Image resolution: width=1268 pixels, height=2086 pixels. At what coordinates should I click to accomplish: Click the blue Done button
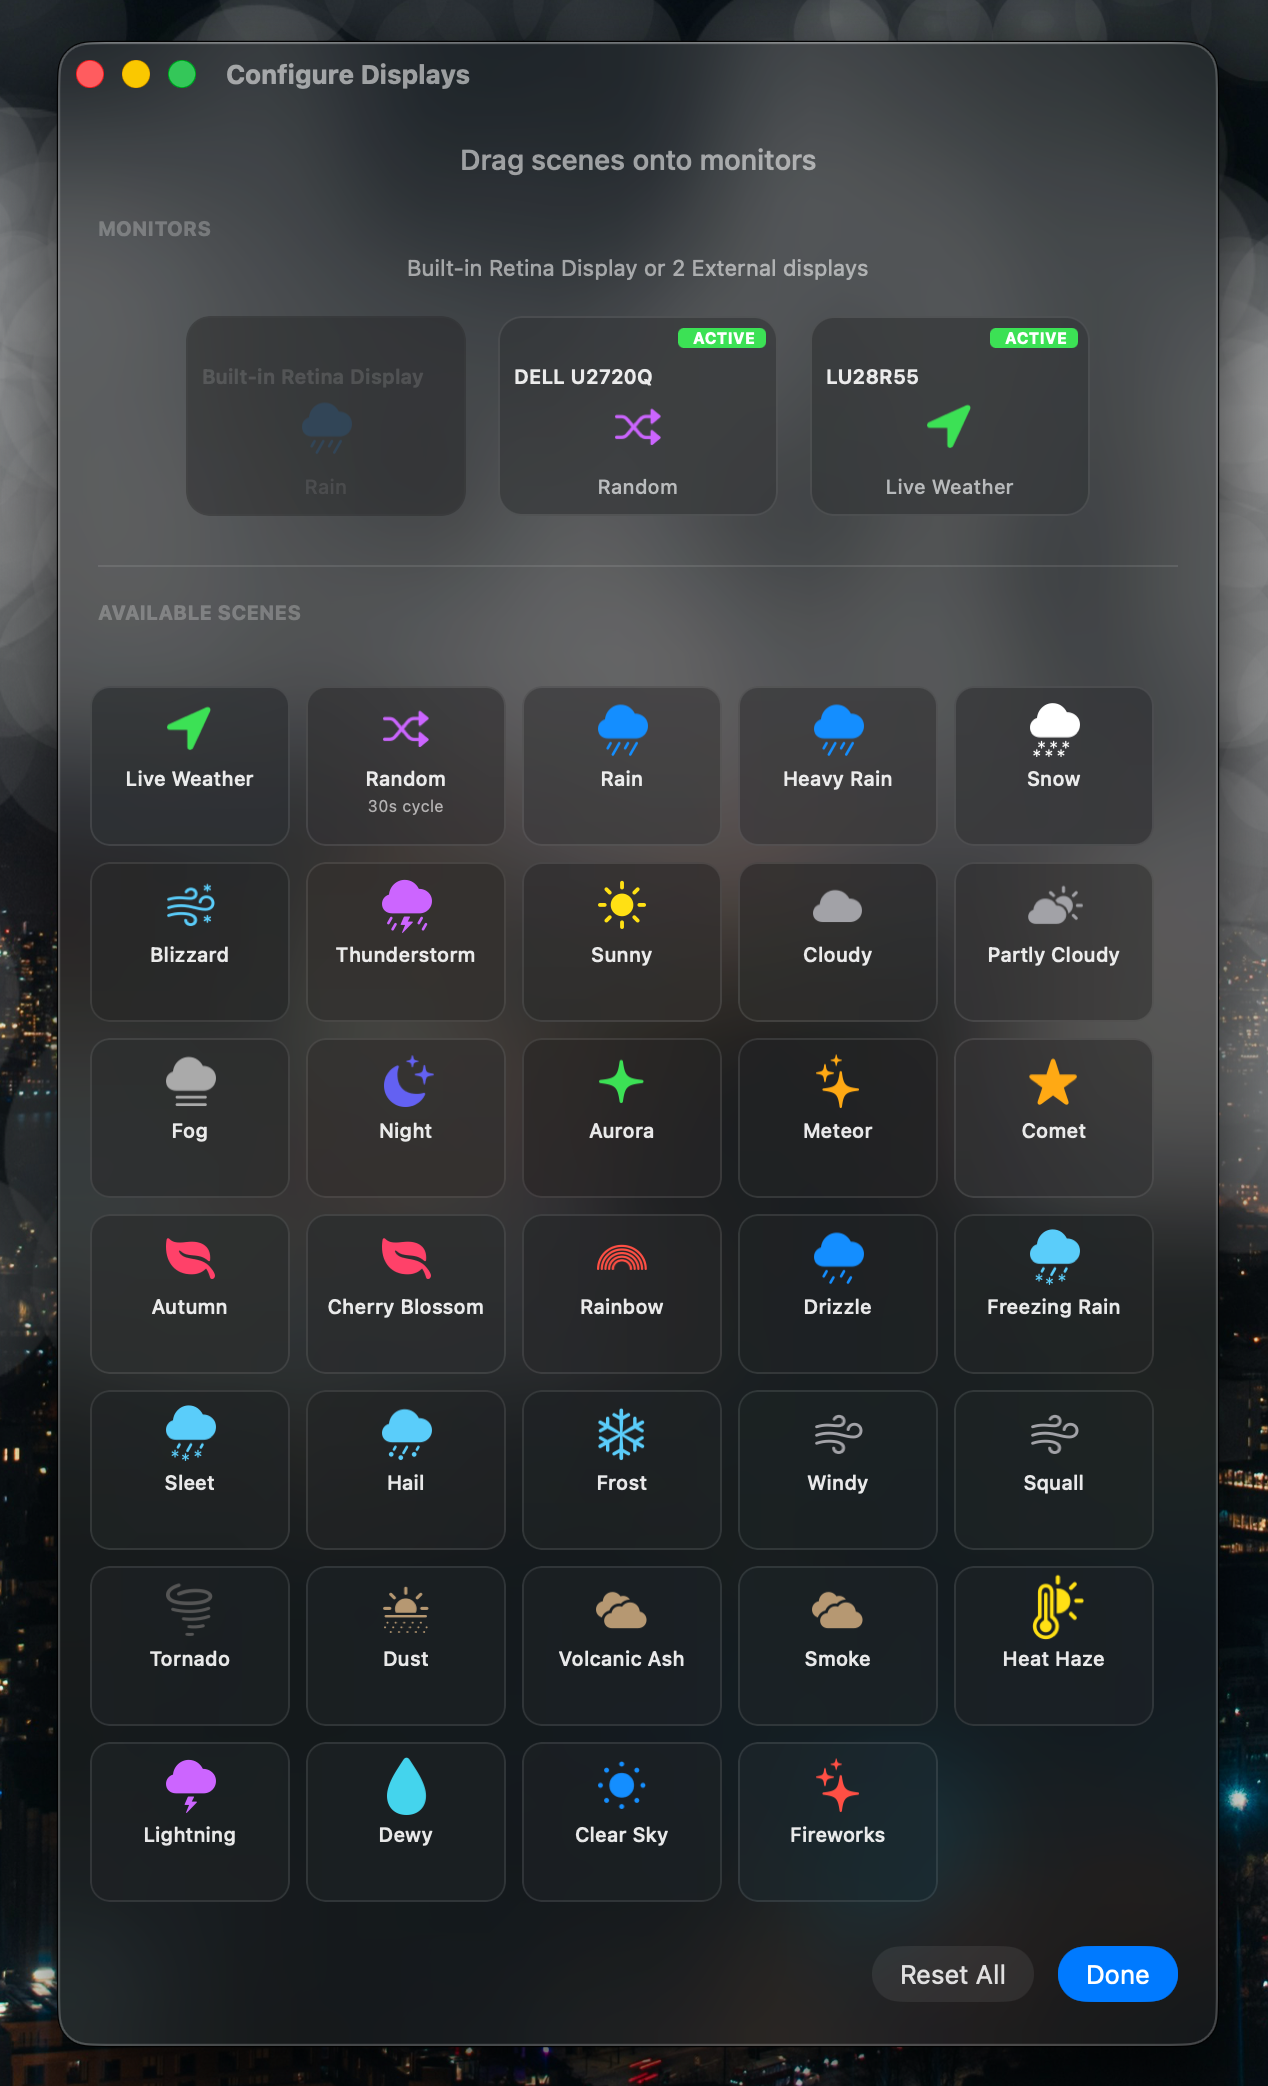click(1118, 1974)
